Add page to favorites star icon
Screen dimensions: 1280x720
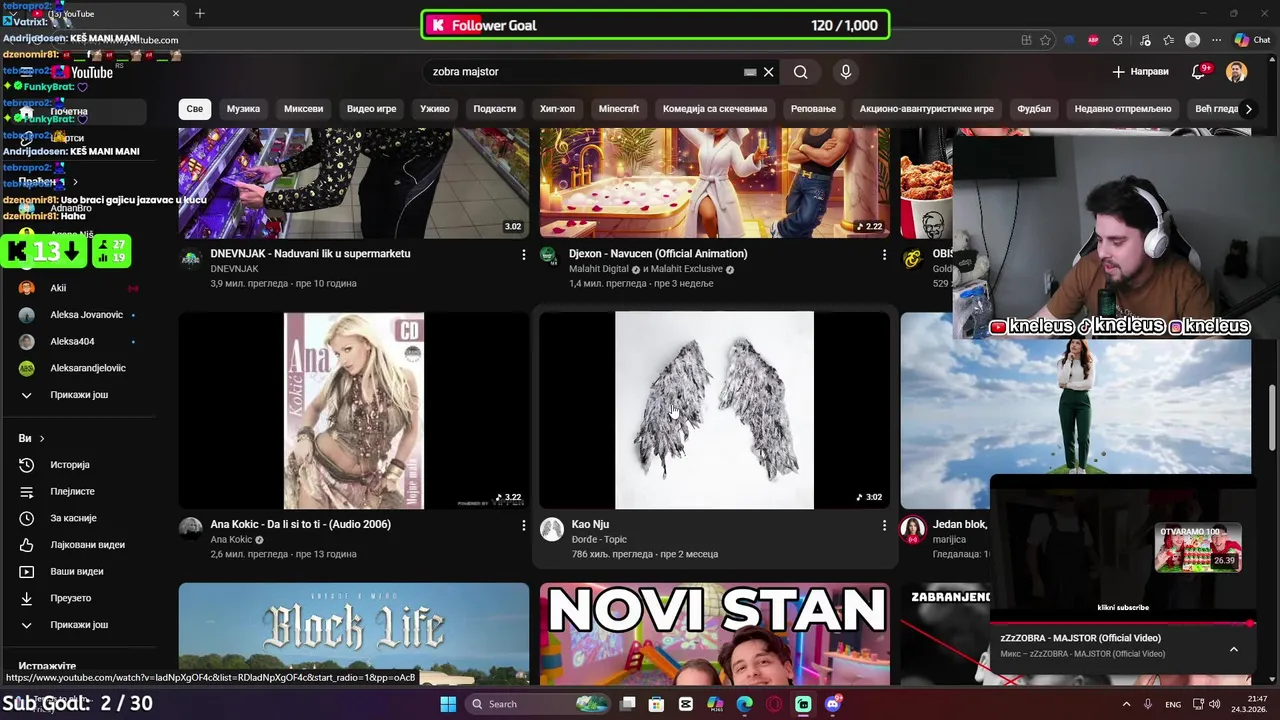coord(1045,40)
